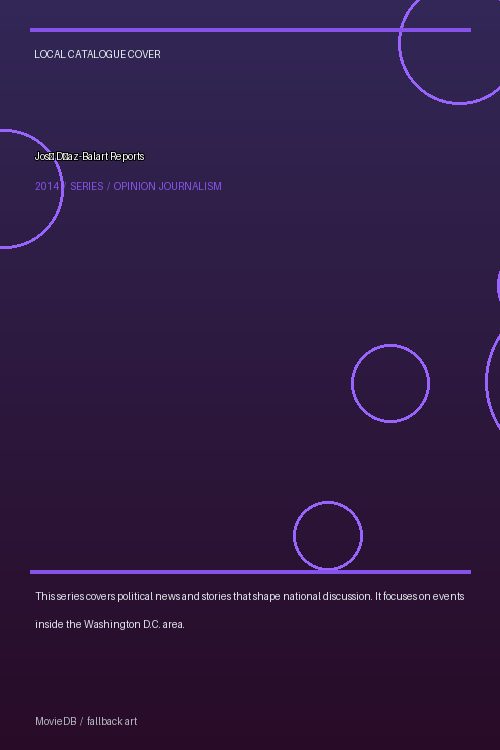Screen dimensions: 500x750
Task: Select the SERIES label in the subtitle
Action: [87, 186]
